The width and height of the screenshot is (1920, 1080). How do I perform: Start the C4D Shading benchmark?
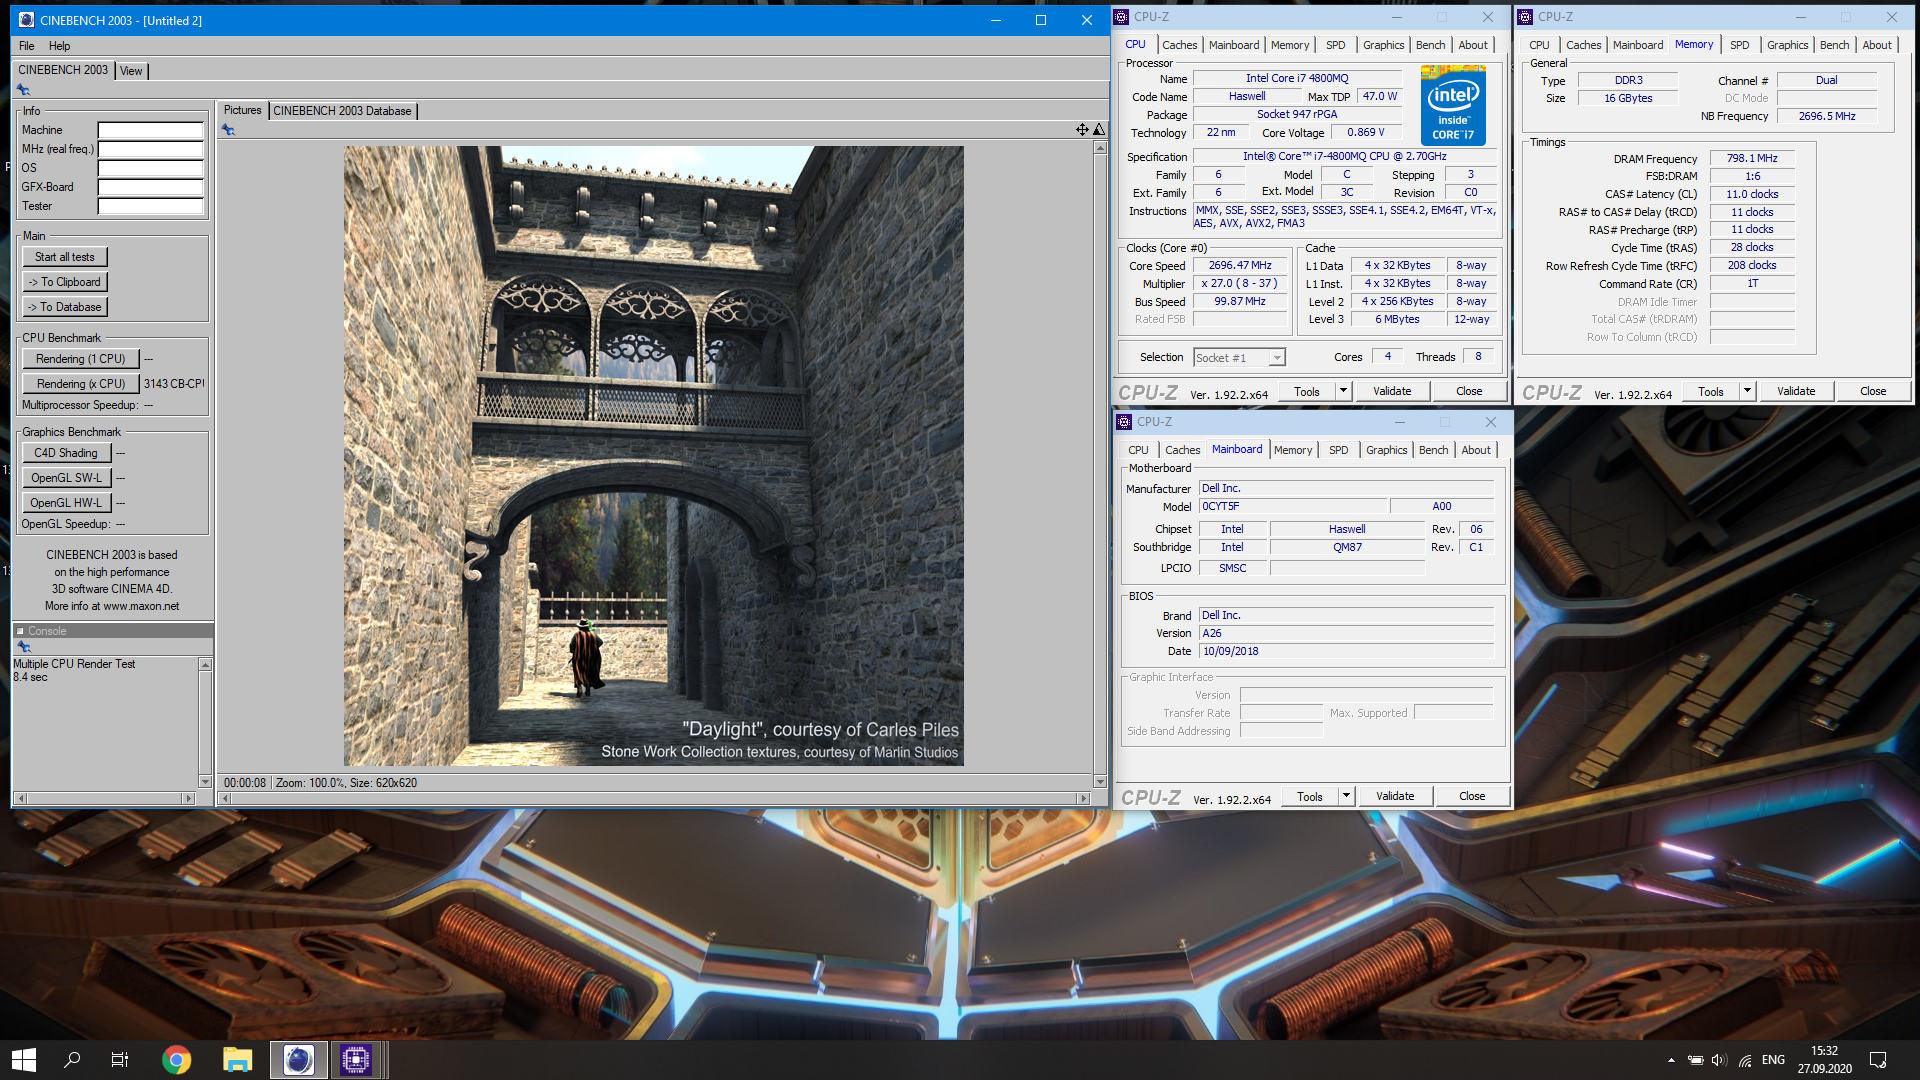pyautogui.click(x=66, y=453)
